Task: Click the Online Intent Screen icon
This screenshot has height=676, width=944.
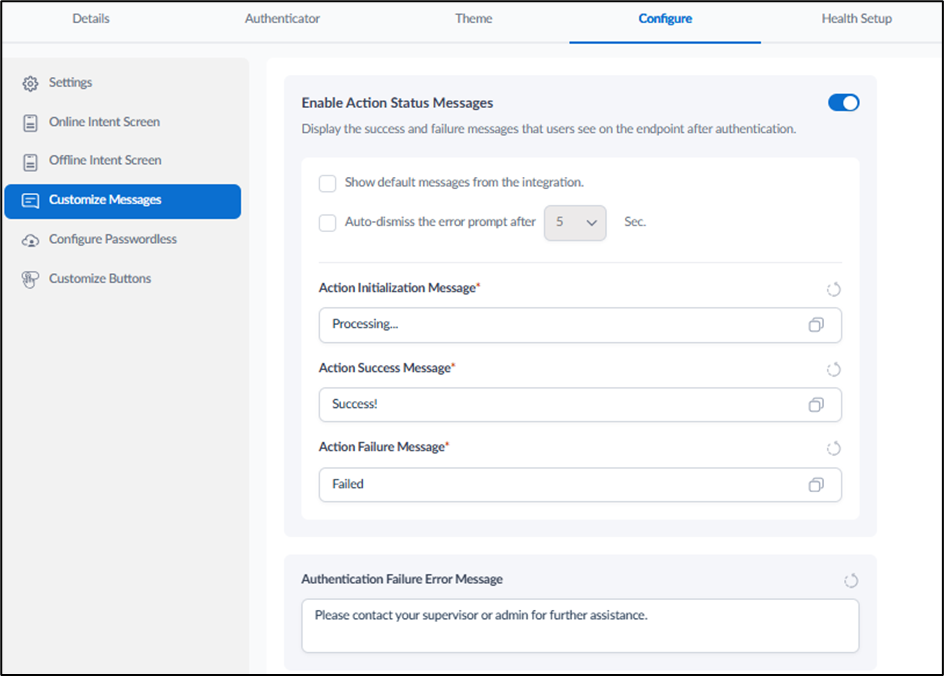Action: tap(30, 123)
